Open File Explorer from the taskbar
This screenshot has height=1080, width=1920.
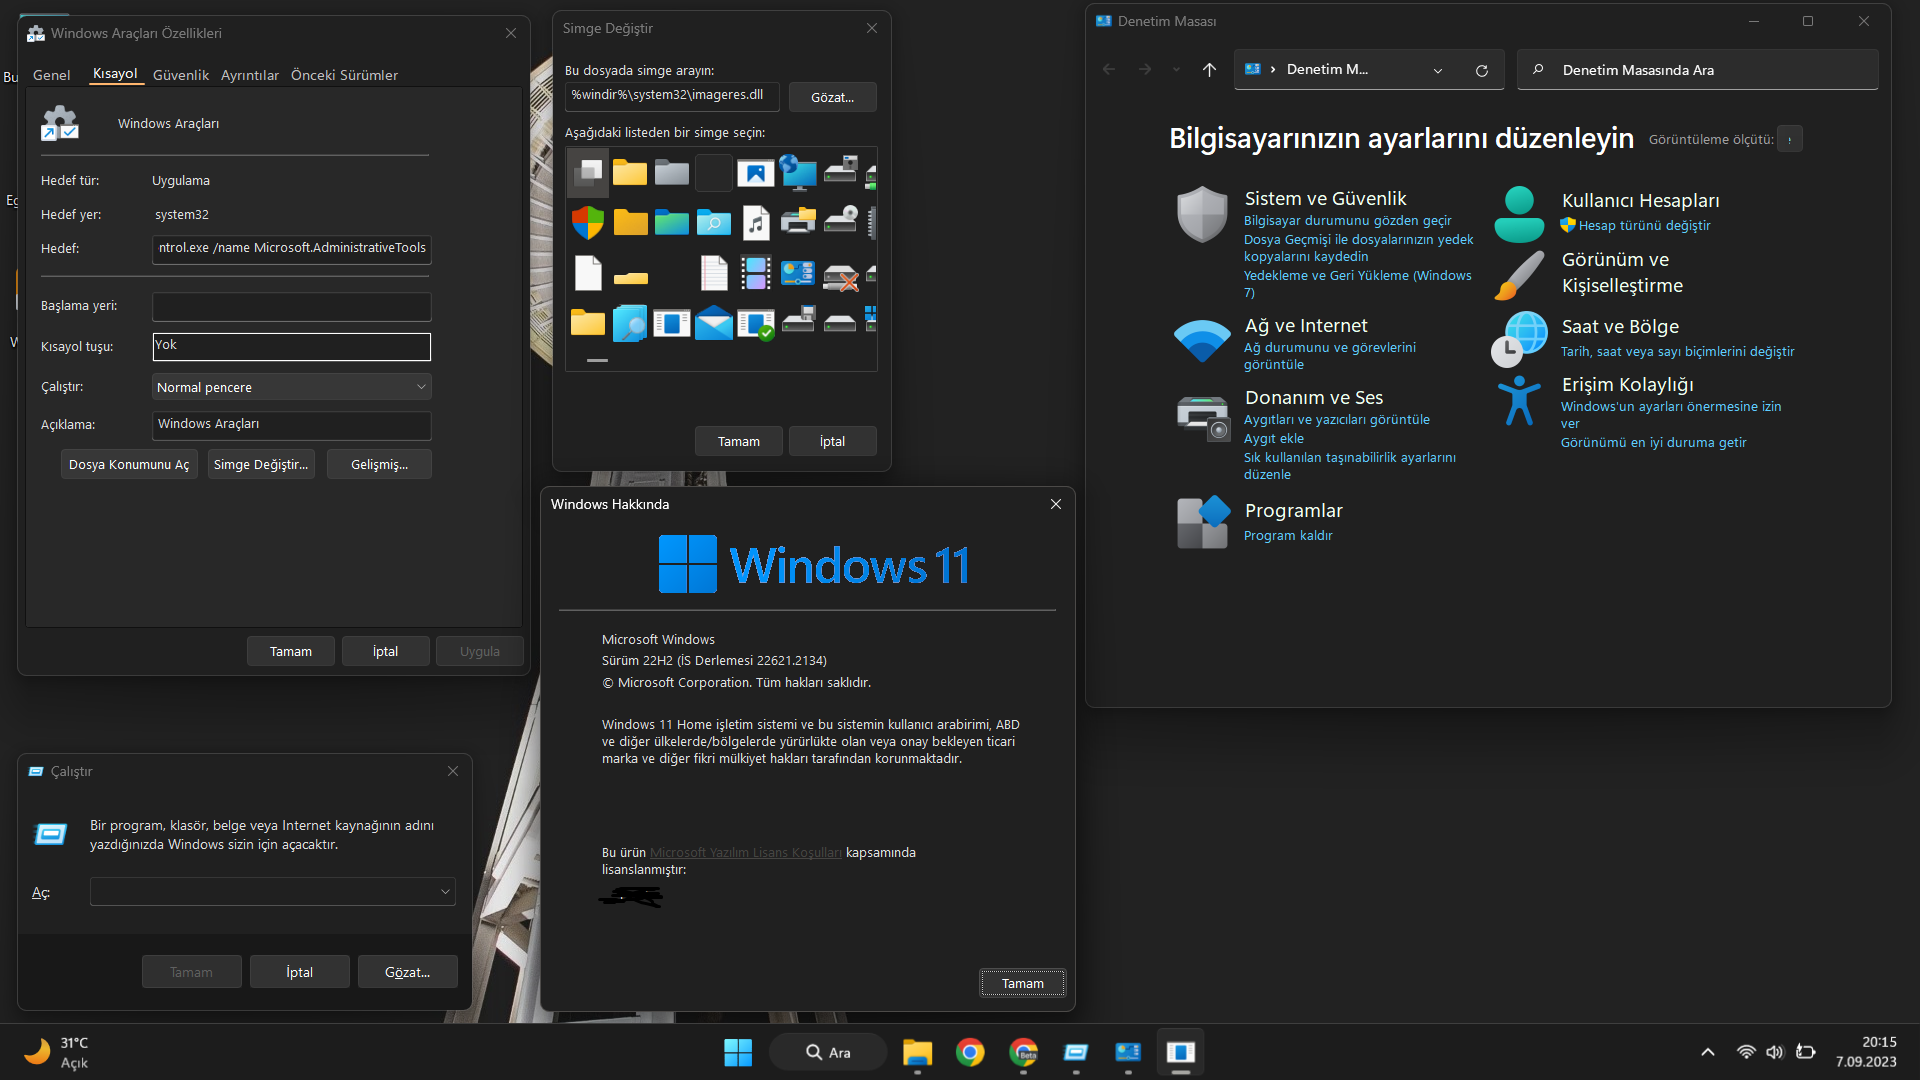pyautogui.click(x=917, y=1052)
